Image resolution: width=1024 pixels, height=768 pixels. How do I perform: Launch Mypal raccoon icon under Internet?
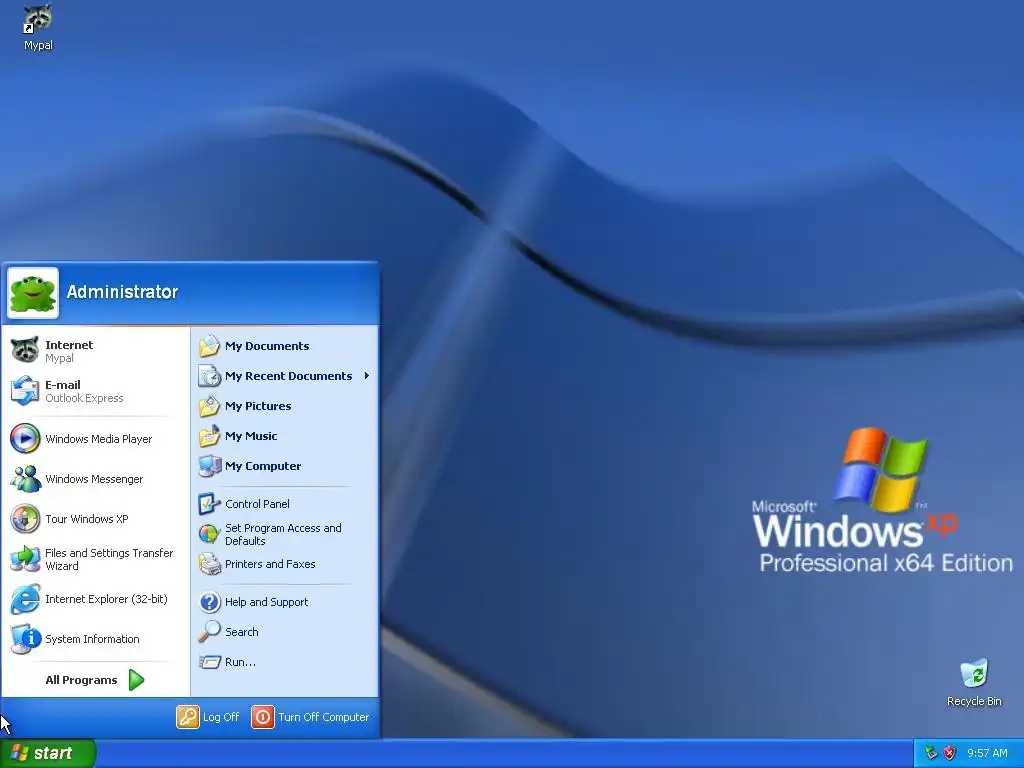point(25,351)
